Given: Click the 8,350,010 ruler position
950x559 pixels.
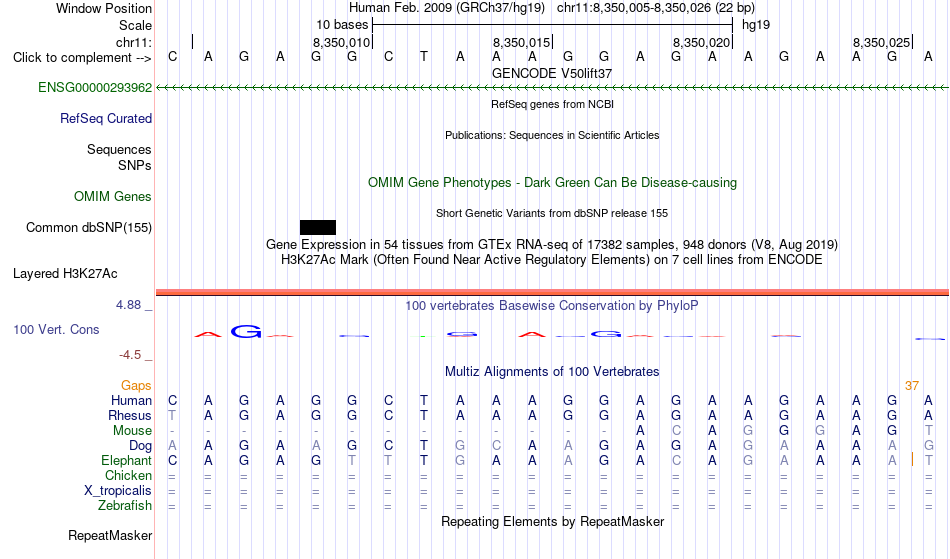Looking at the screenshot, I should [341, 42].
